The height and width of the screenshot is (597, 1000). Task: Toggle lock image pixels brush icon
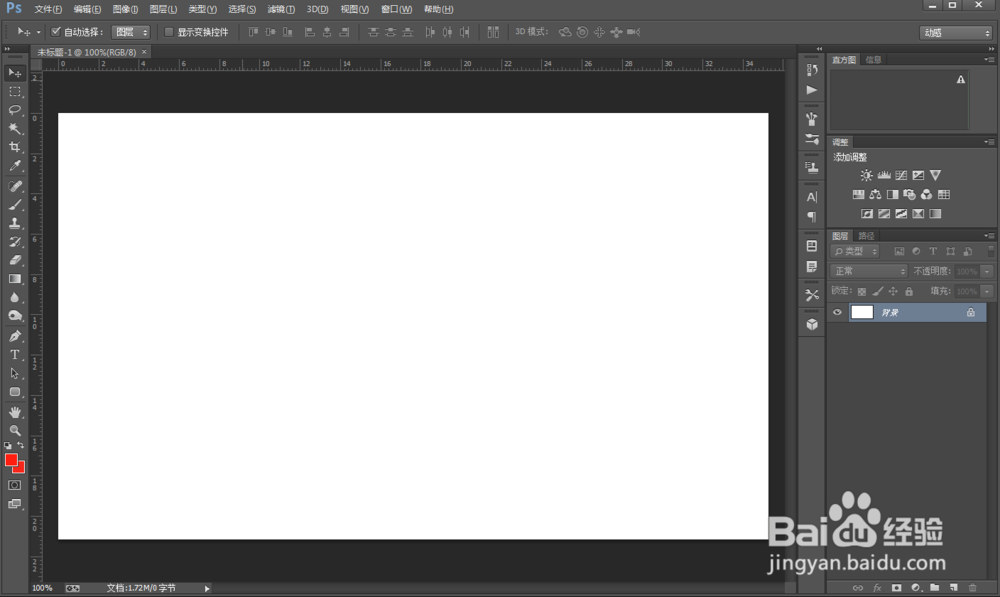tap(878, 291)
